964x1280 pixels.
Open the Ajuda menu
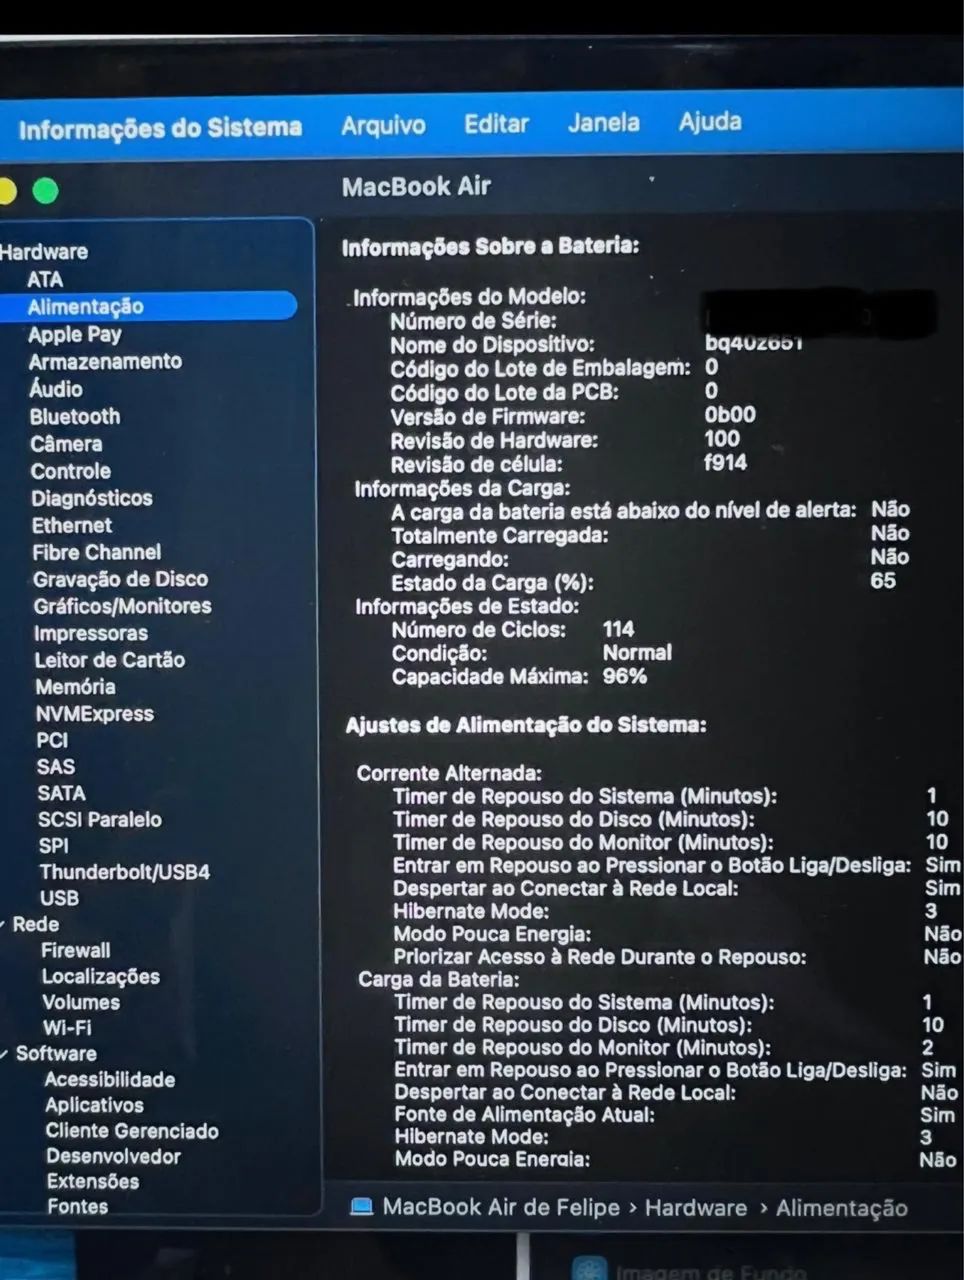pyautogui.click(x=710, y=122)
